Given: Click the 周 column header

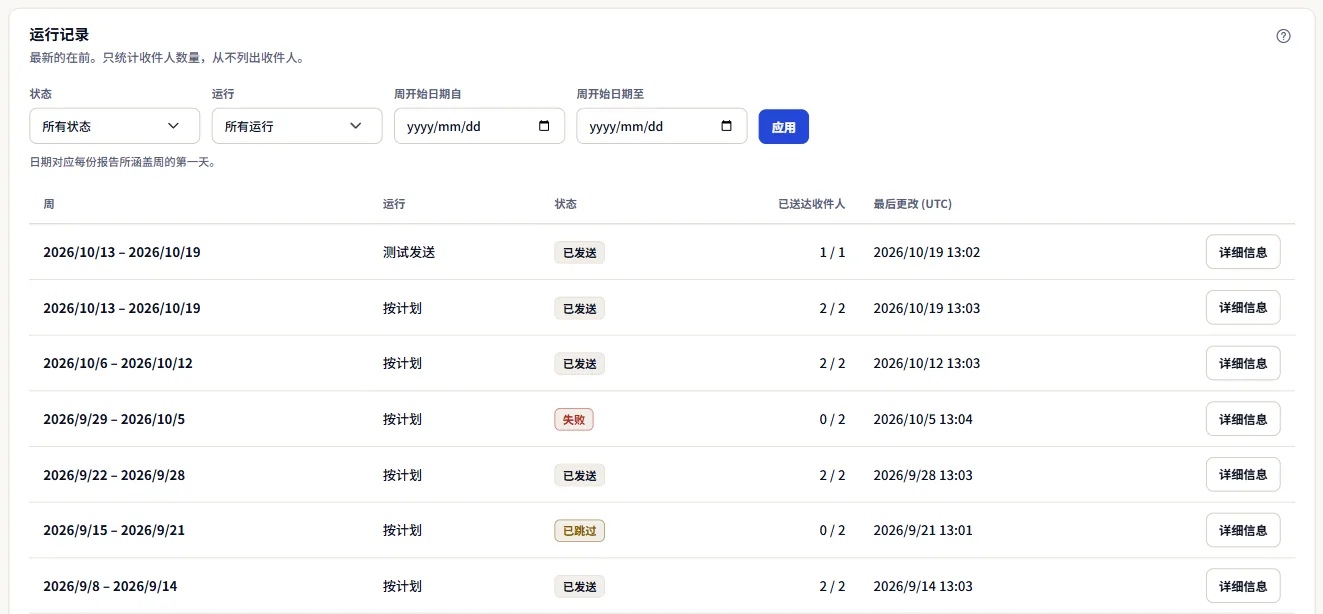Looking at the screenshot, I should (49, 204).
